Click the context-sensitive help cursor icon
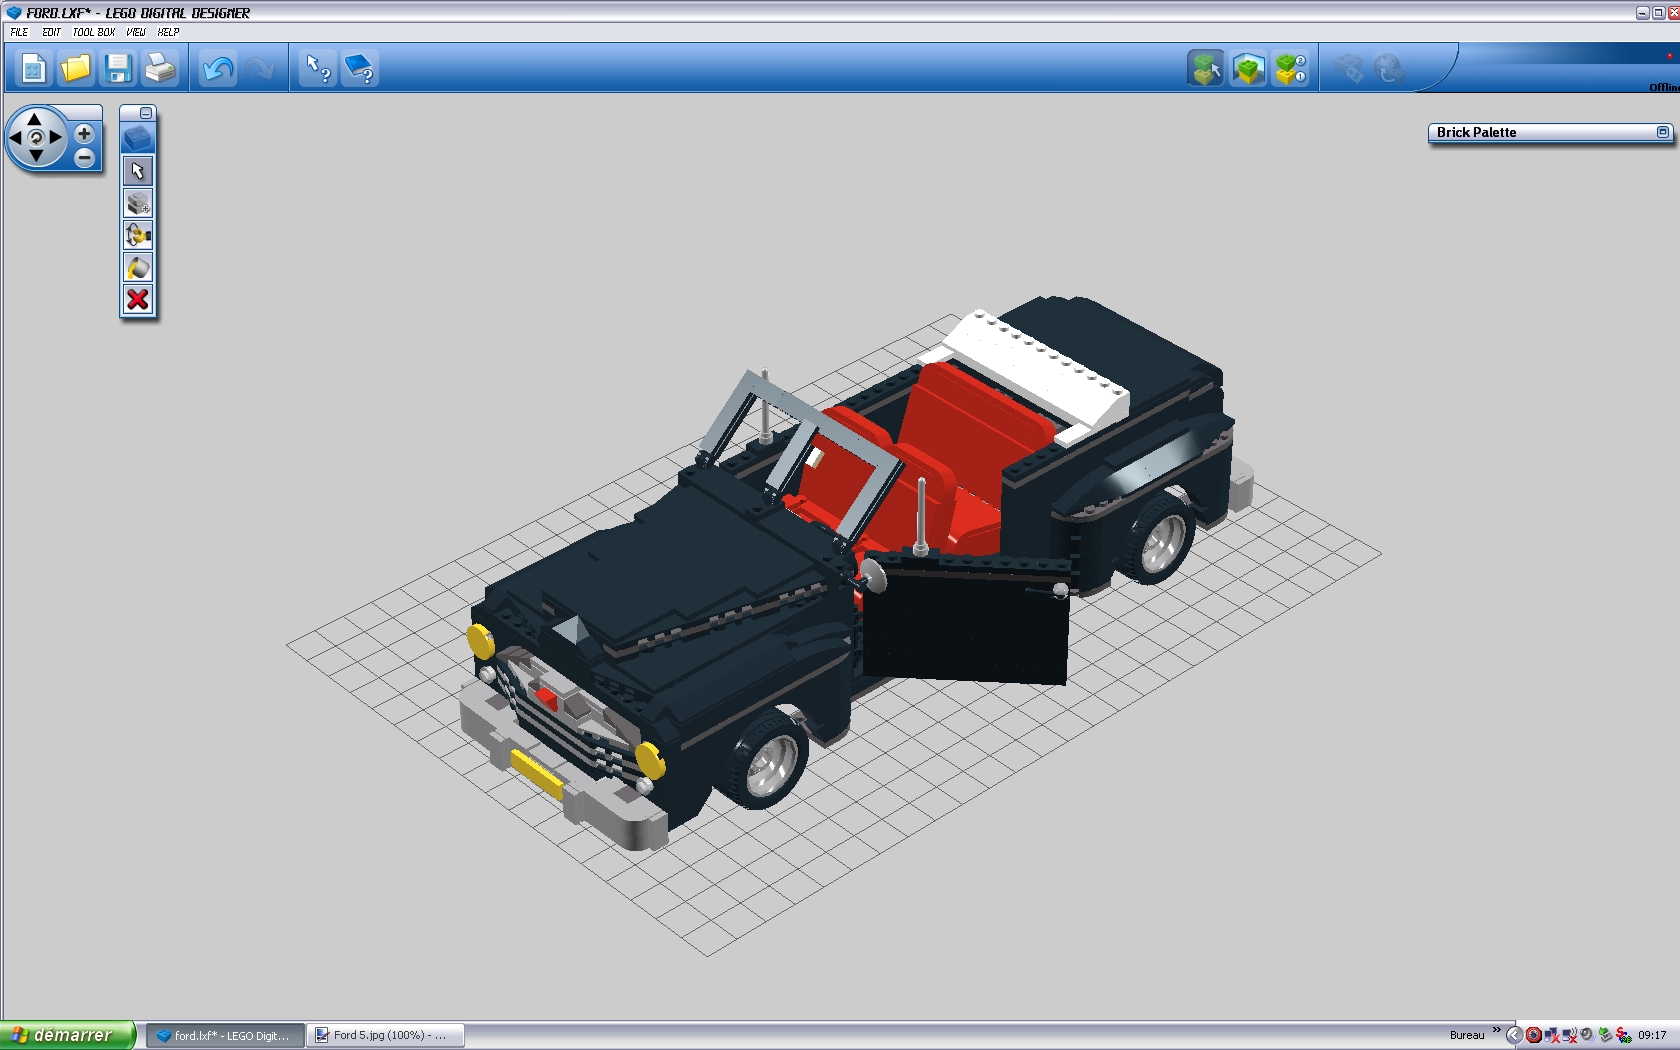Viewport: 1680px width, 1050px height. point(317,68)
